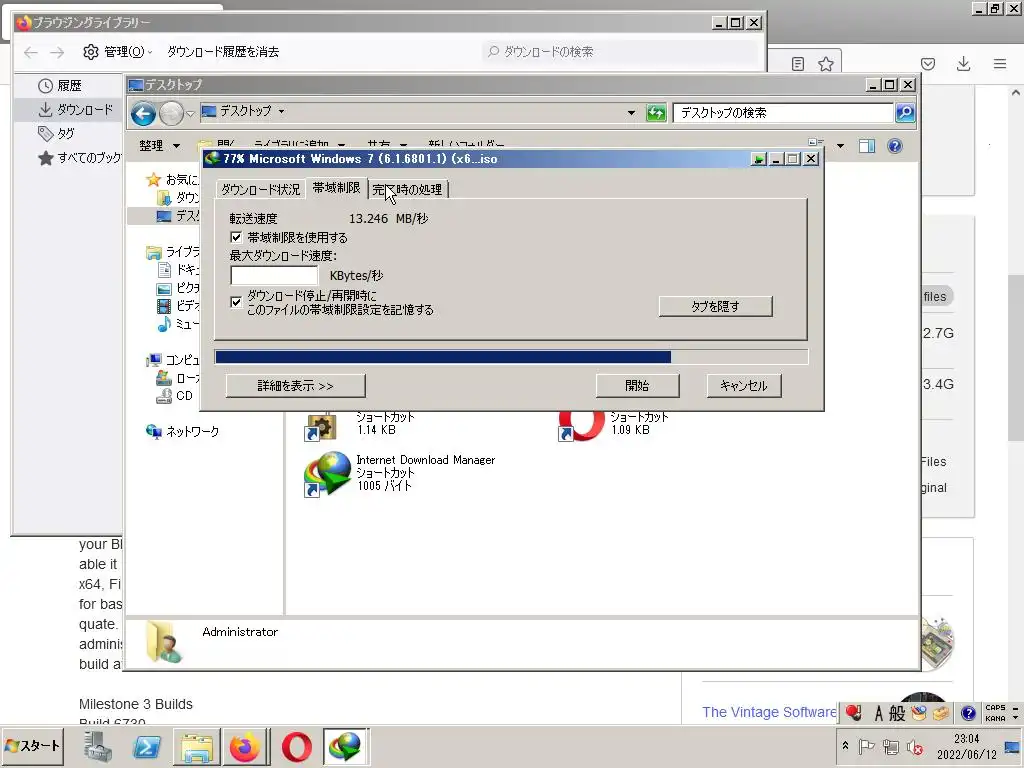Image resolution: width=1024 pixels, height=768 pixels.
Task: Click the Explorer forward arrow button
Action: (171, 114)
